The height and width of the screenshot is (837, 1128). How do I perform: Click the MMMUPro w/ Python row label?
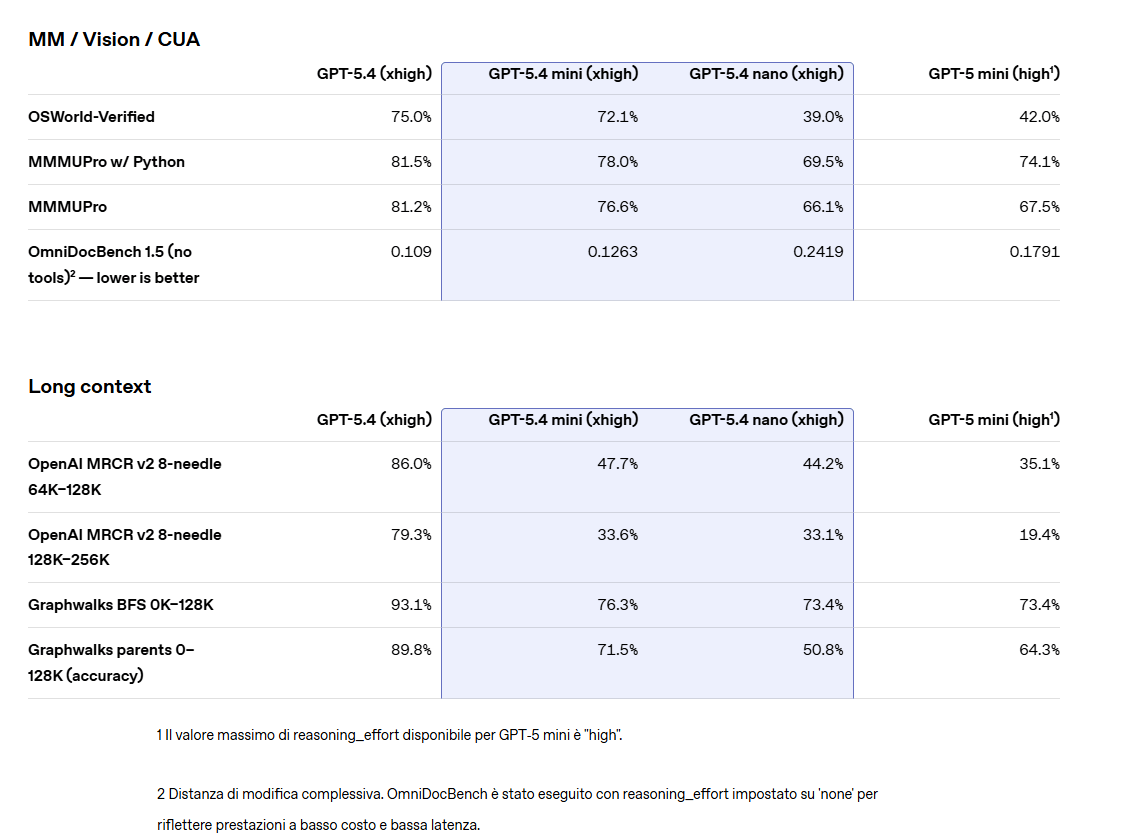tap(106, 162)
